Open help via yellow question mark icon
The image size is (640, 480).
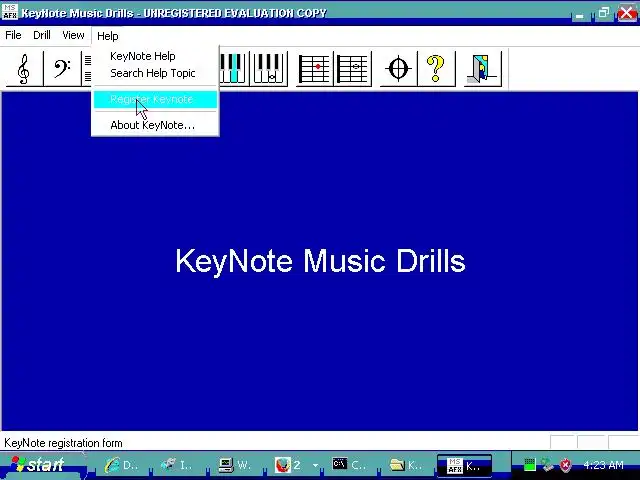coord(436,69)
